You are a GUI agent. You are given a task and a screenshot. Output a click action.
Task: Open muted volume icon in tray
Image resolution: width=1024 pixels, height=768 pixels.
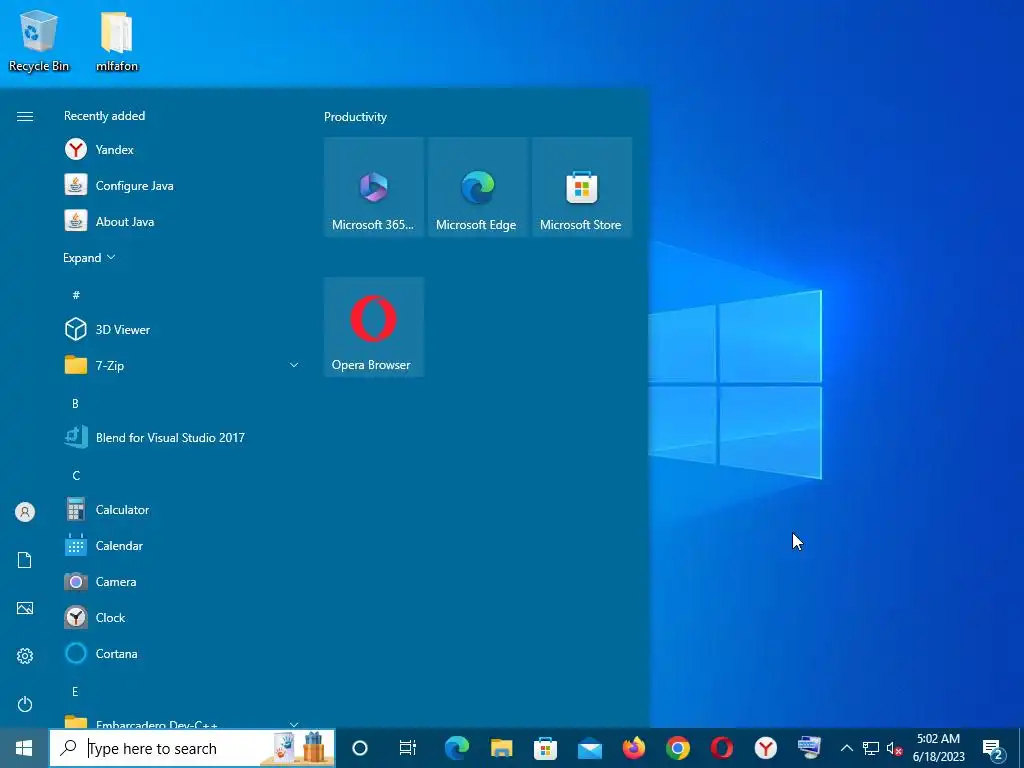(x=895, y=748)
